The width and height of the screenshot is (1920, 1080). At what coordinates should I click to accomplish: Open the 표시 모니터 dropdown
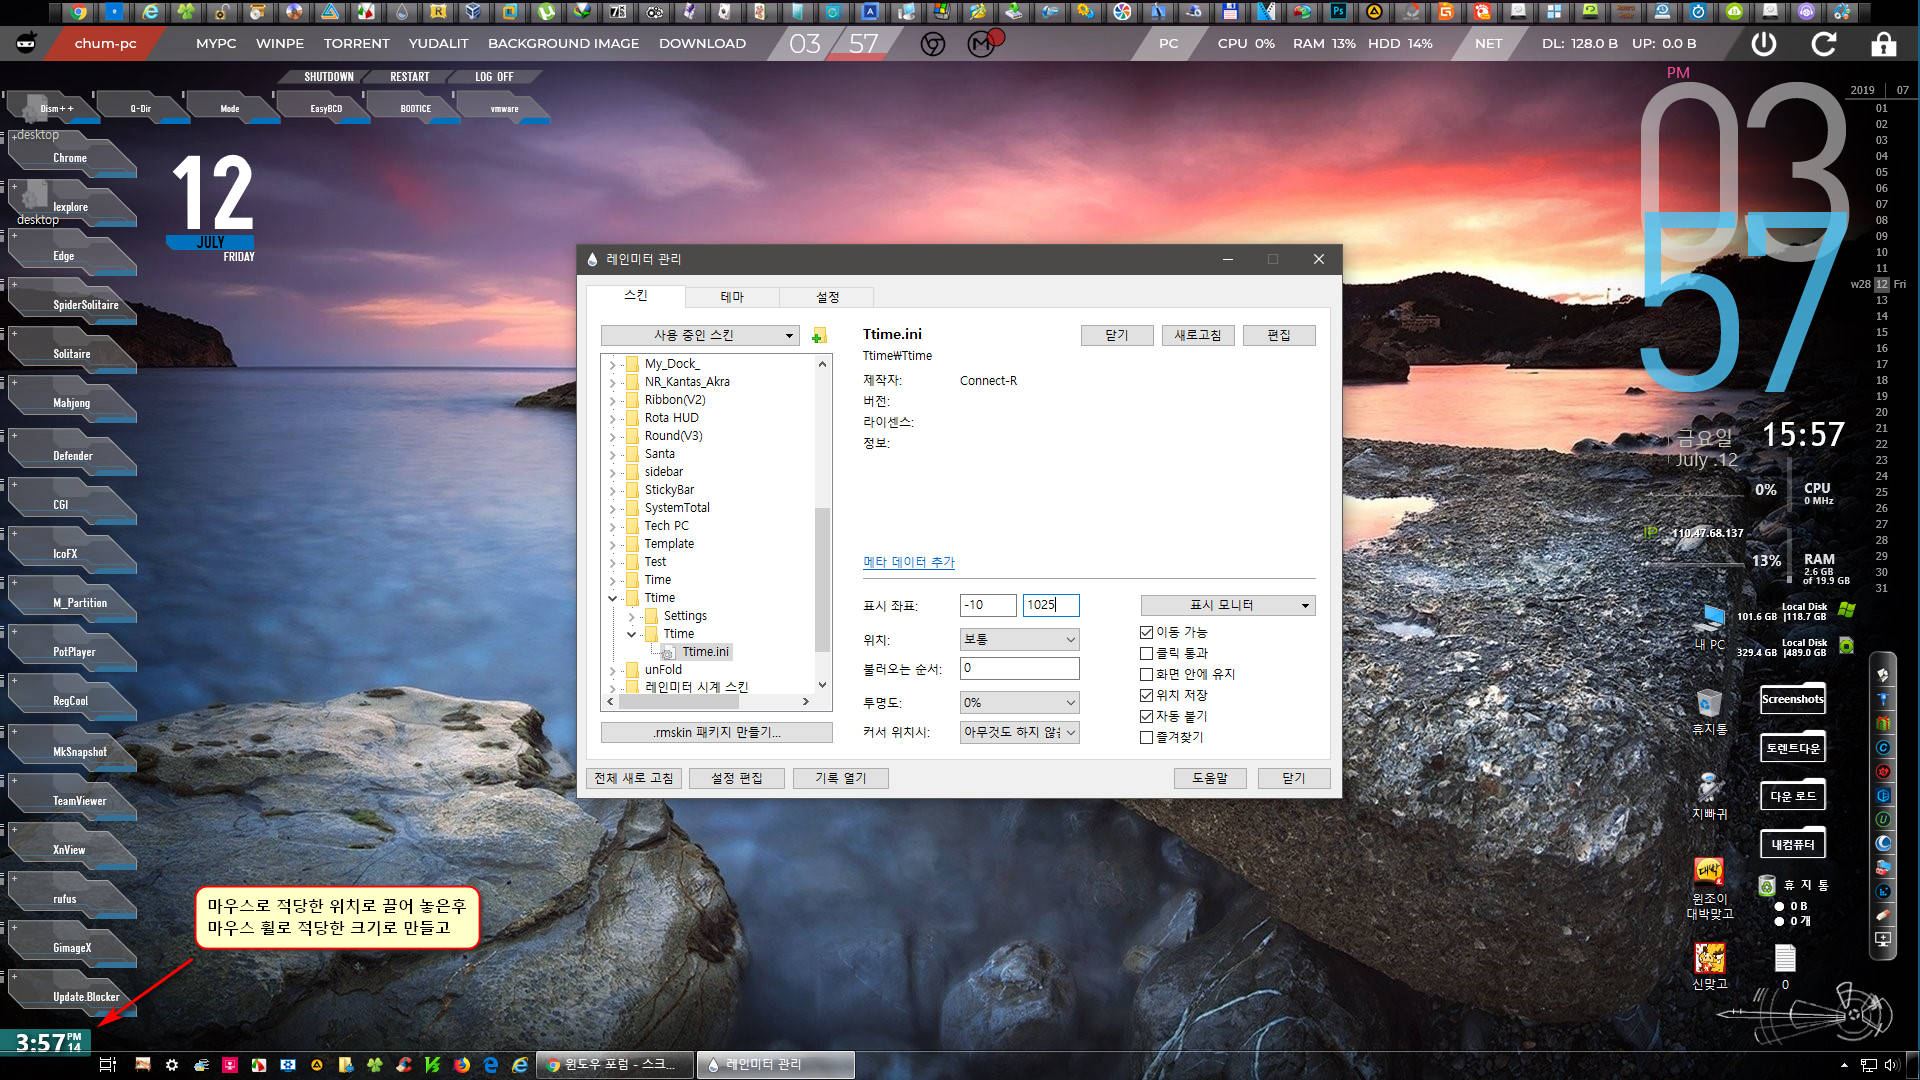1228,605
